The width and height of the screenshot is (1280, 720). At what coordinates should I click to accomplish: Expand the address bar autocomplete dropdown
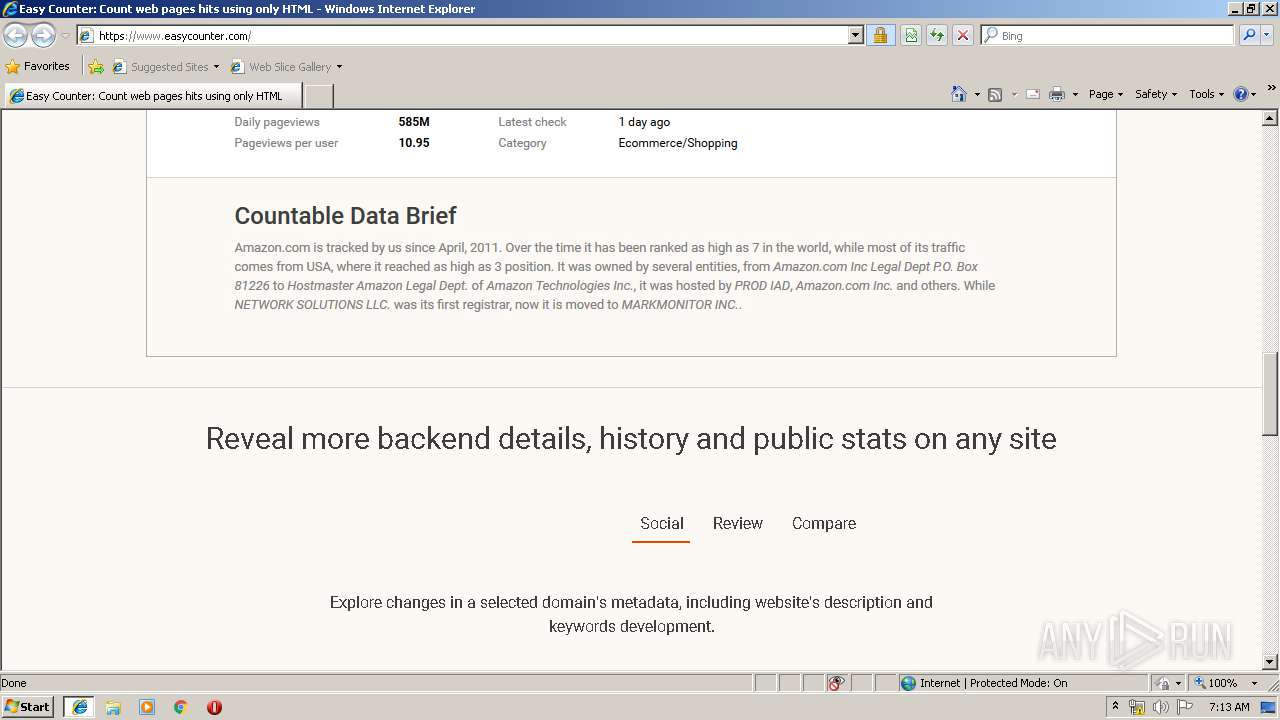point(855,36)
